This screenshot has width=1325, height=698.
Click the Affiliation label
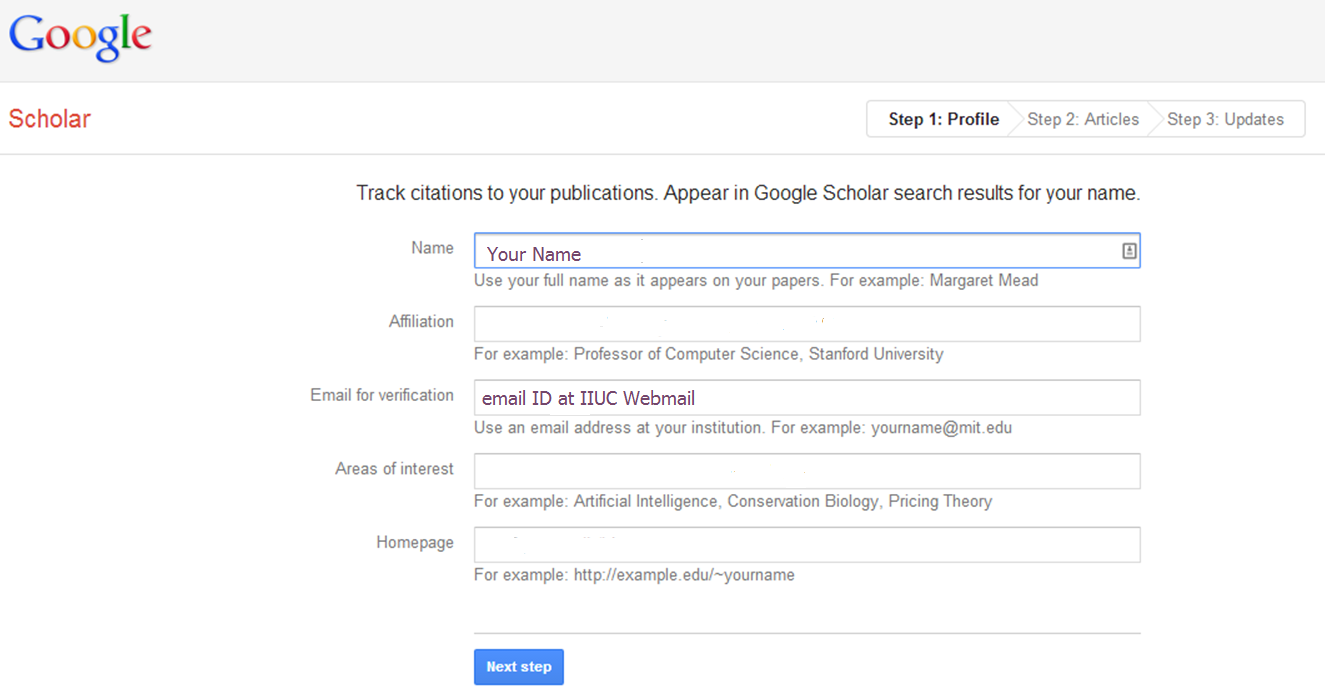tap(421, 322)
